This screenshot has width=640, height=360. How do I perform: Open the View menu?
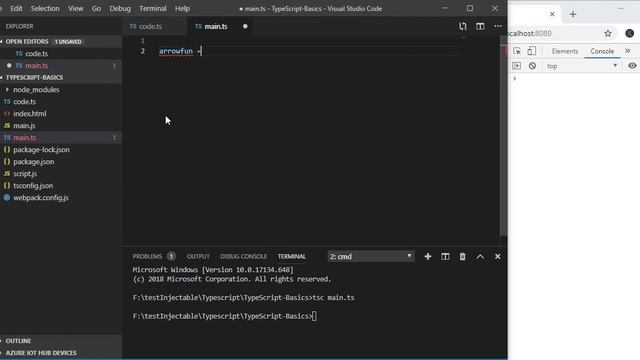76,9
